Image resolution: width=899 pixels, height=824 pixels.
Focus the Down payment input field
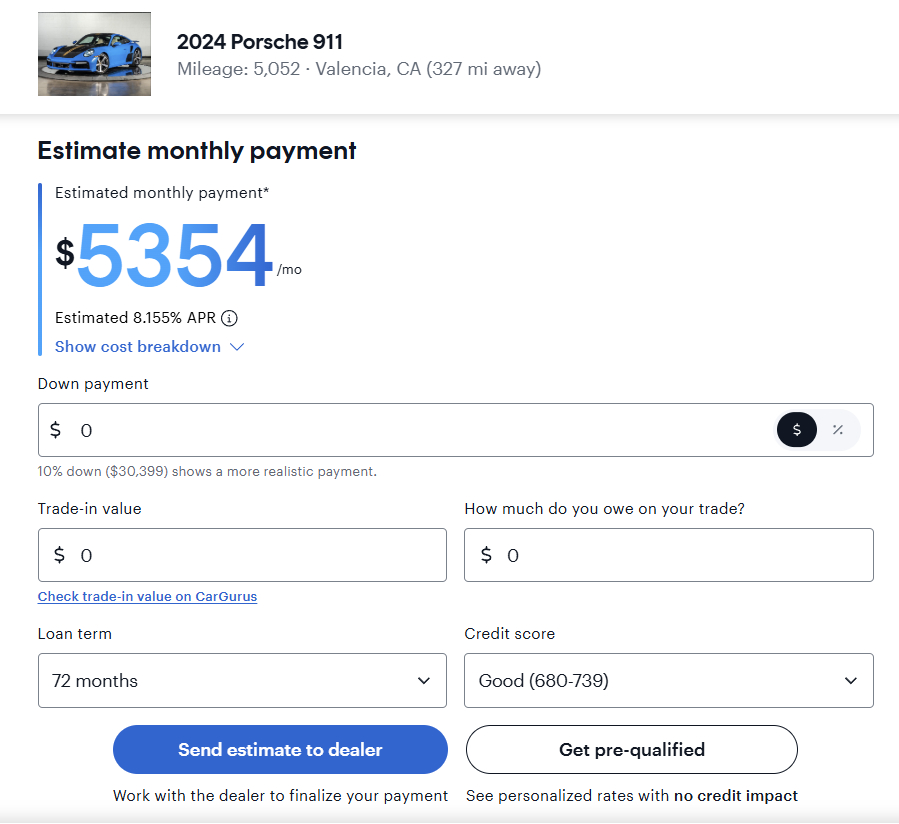pos(400,430)
